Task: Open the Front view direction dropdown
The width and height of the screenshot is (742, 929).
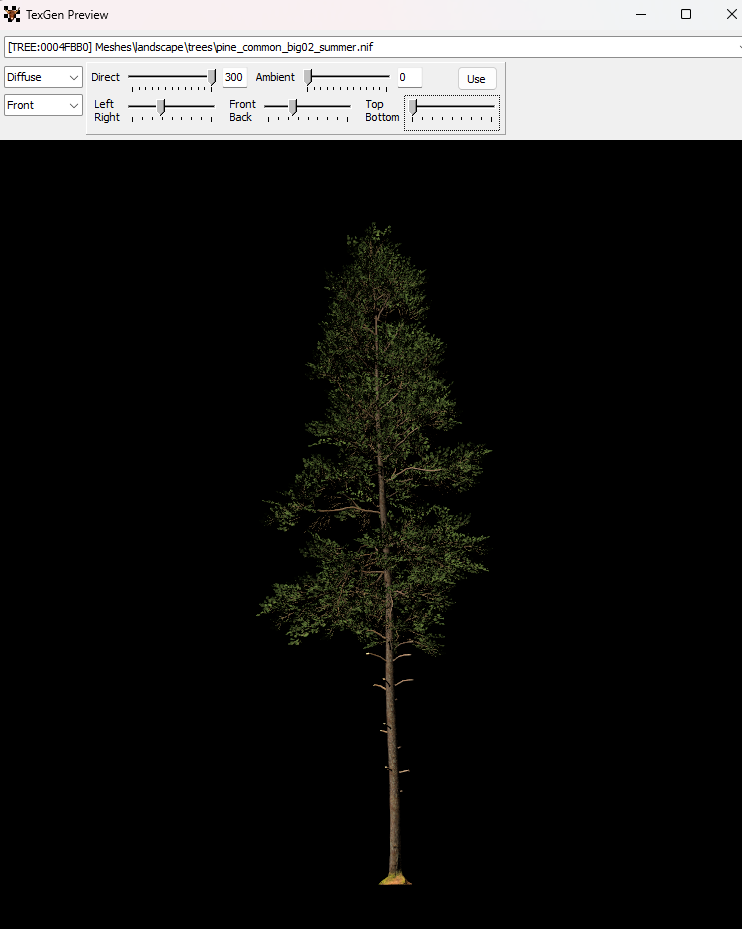Action: (43, 105)
